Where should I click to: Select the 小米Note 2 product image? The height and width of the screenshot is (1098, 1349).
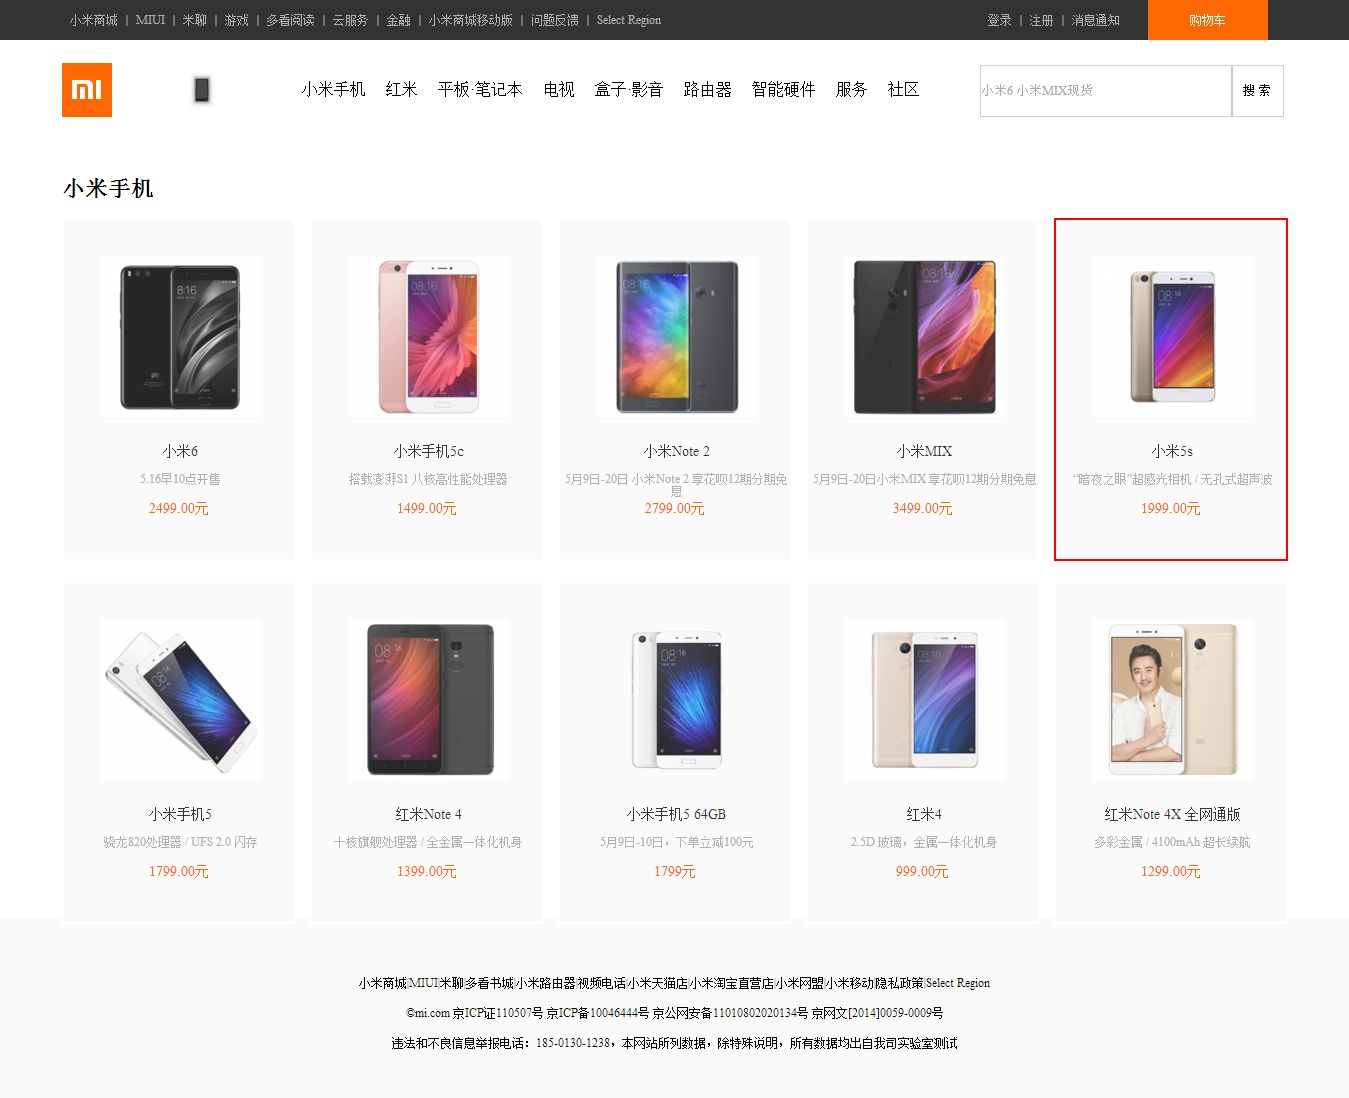coord(677,337)
